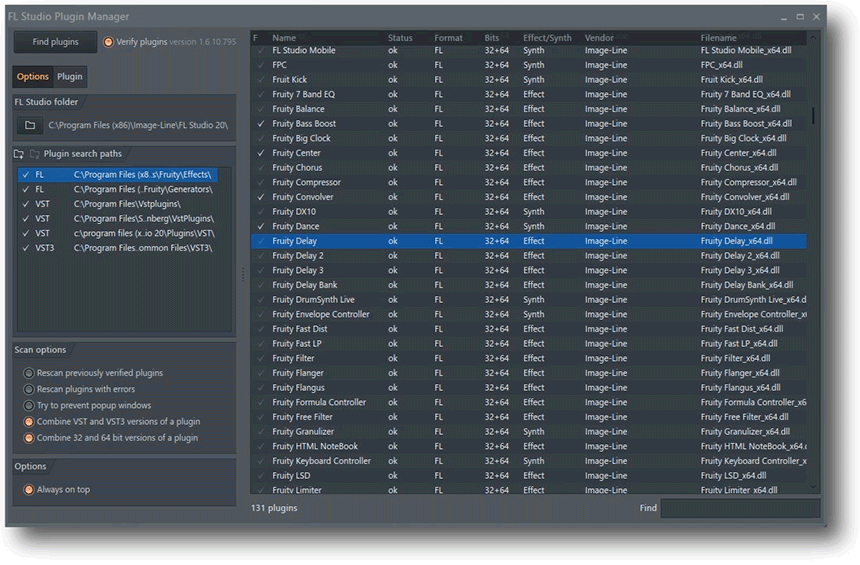The height and width of the screenshot is (565, 860).
Task: Sort by the Format column header
Action: tap(448, 38)
